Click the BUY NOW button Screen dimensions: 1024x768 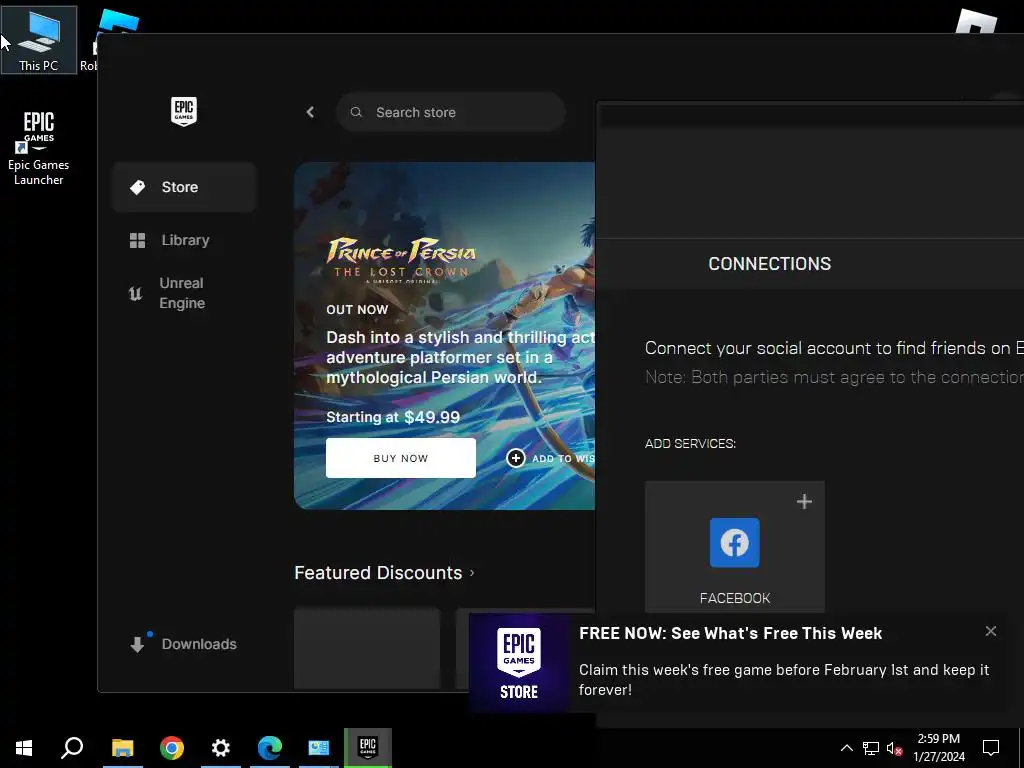pos(401,458)
